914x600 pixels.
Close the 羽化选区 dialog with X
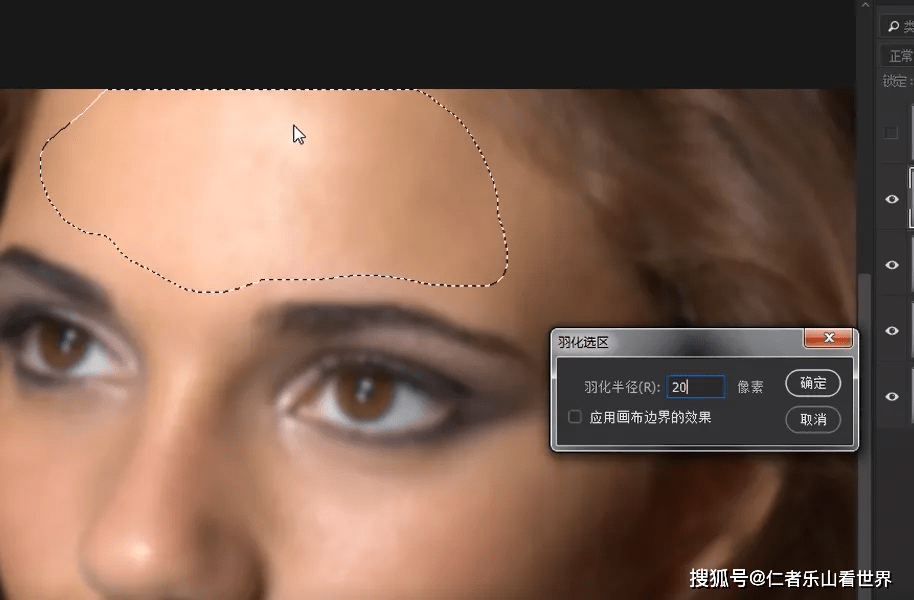[x=828, y=338]
